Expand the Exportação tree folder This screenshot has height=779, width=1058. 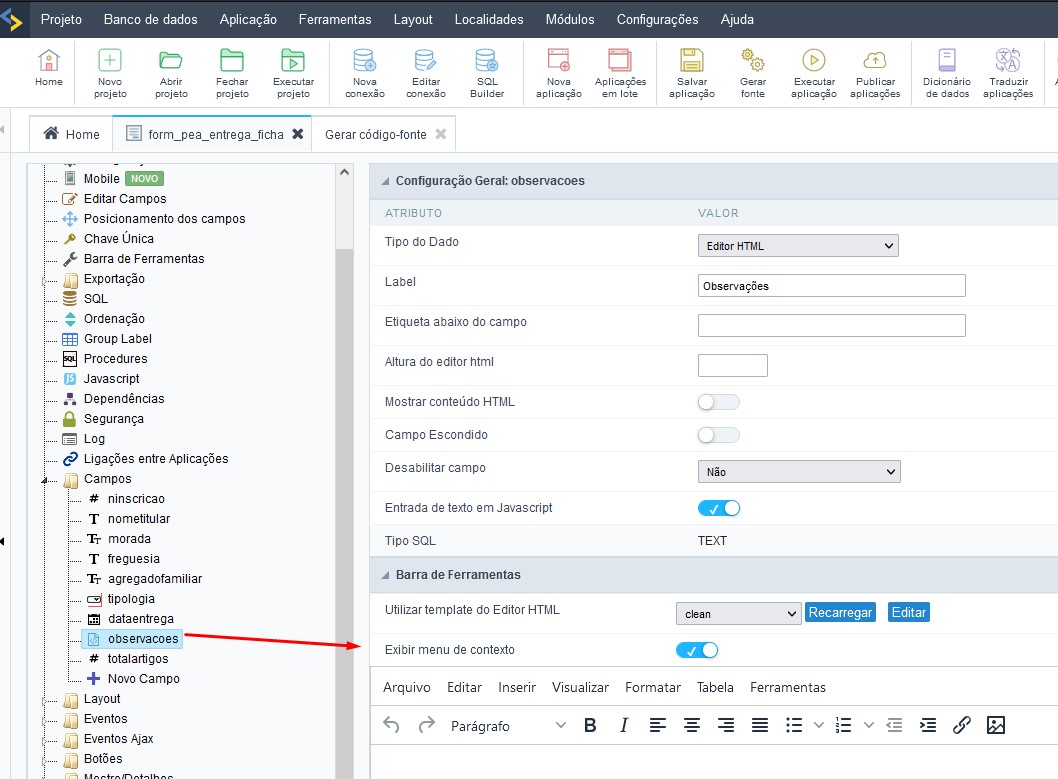[x=45, y=280]
